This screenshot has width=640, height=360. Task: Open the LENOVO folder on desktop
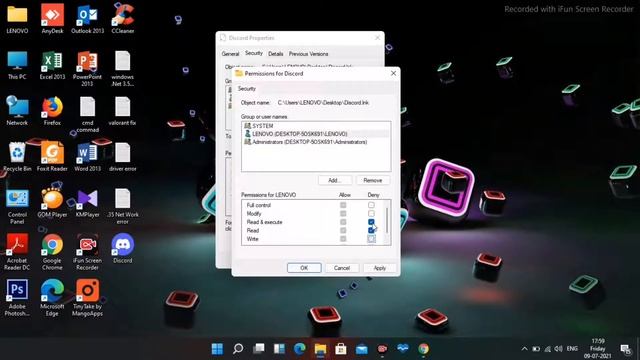(17, 19)
